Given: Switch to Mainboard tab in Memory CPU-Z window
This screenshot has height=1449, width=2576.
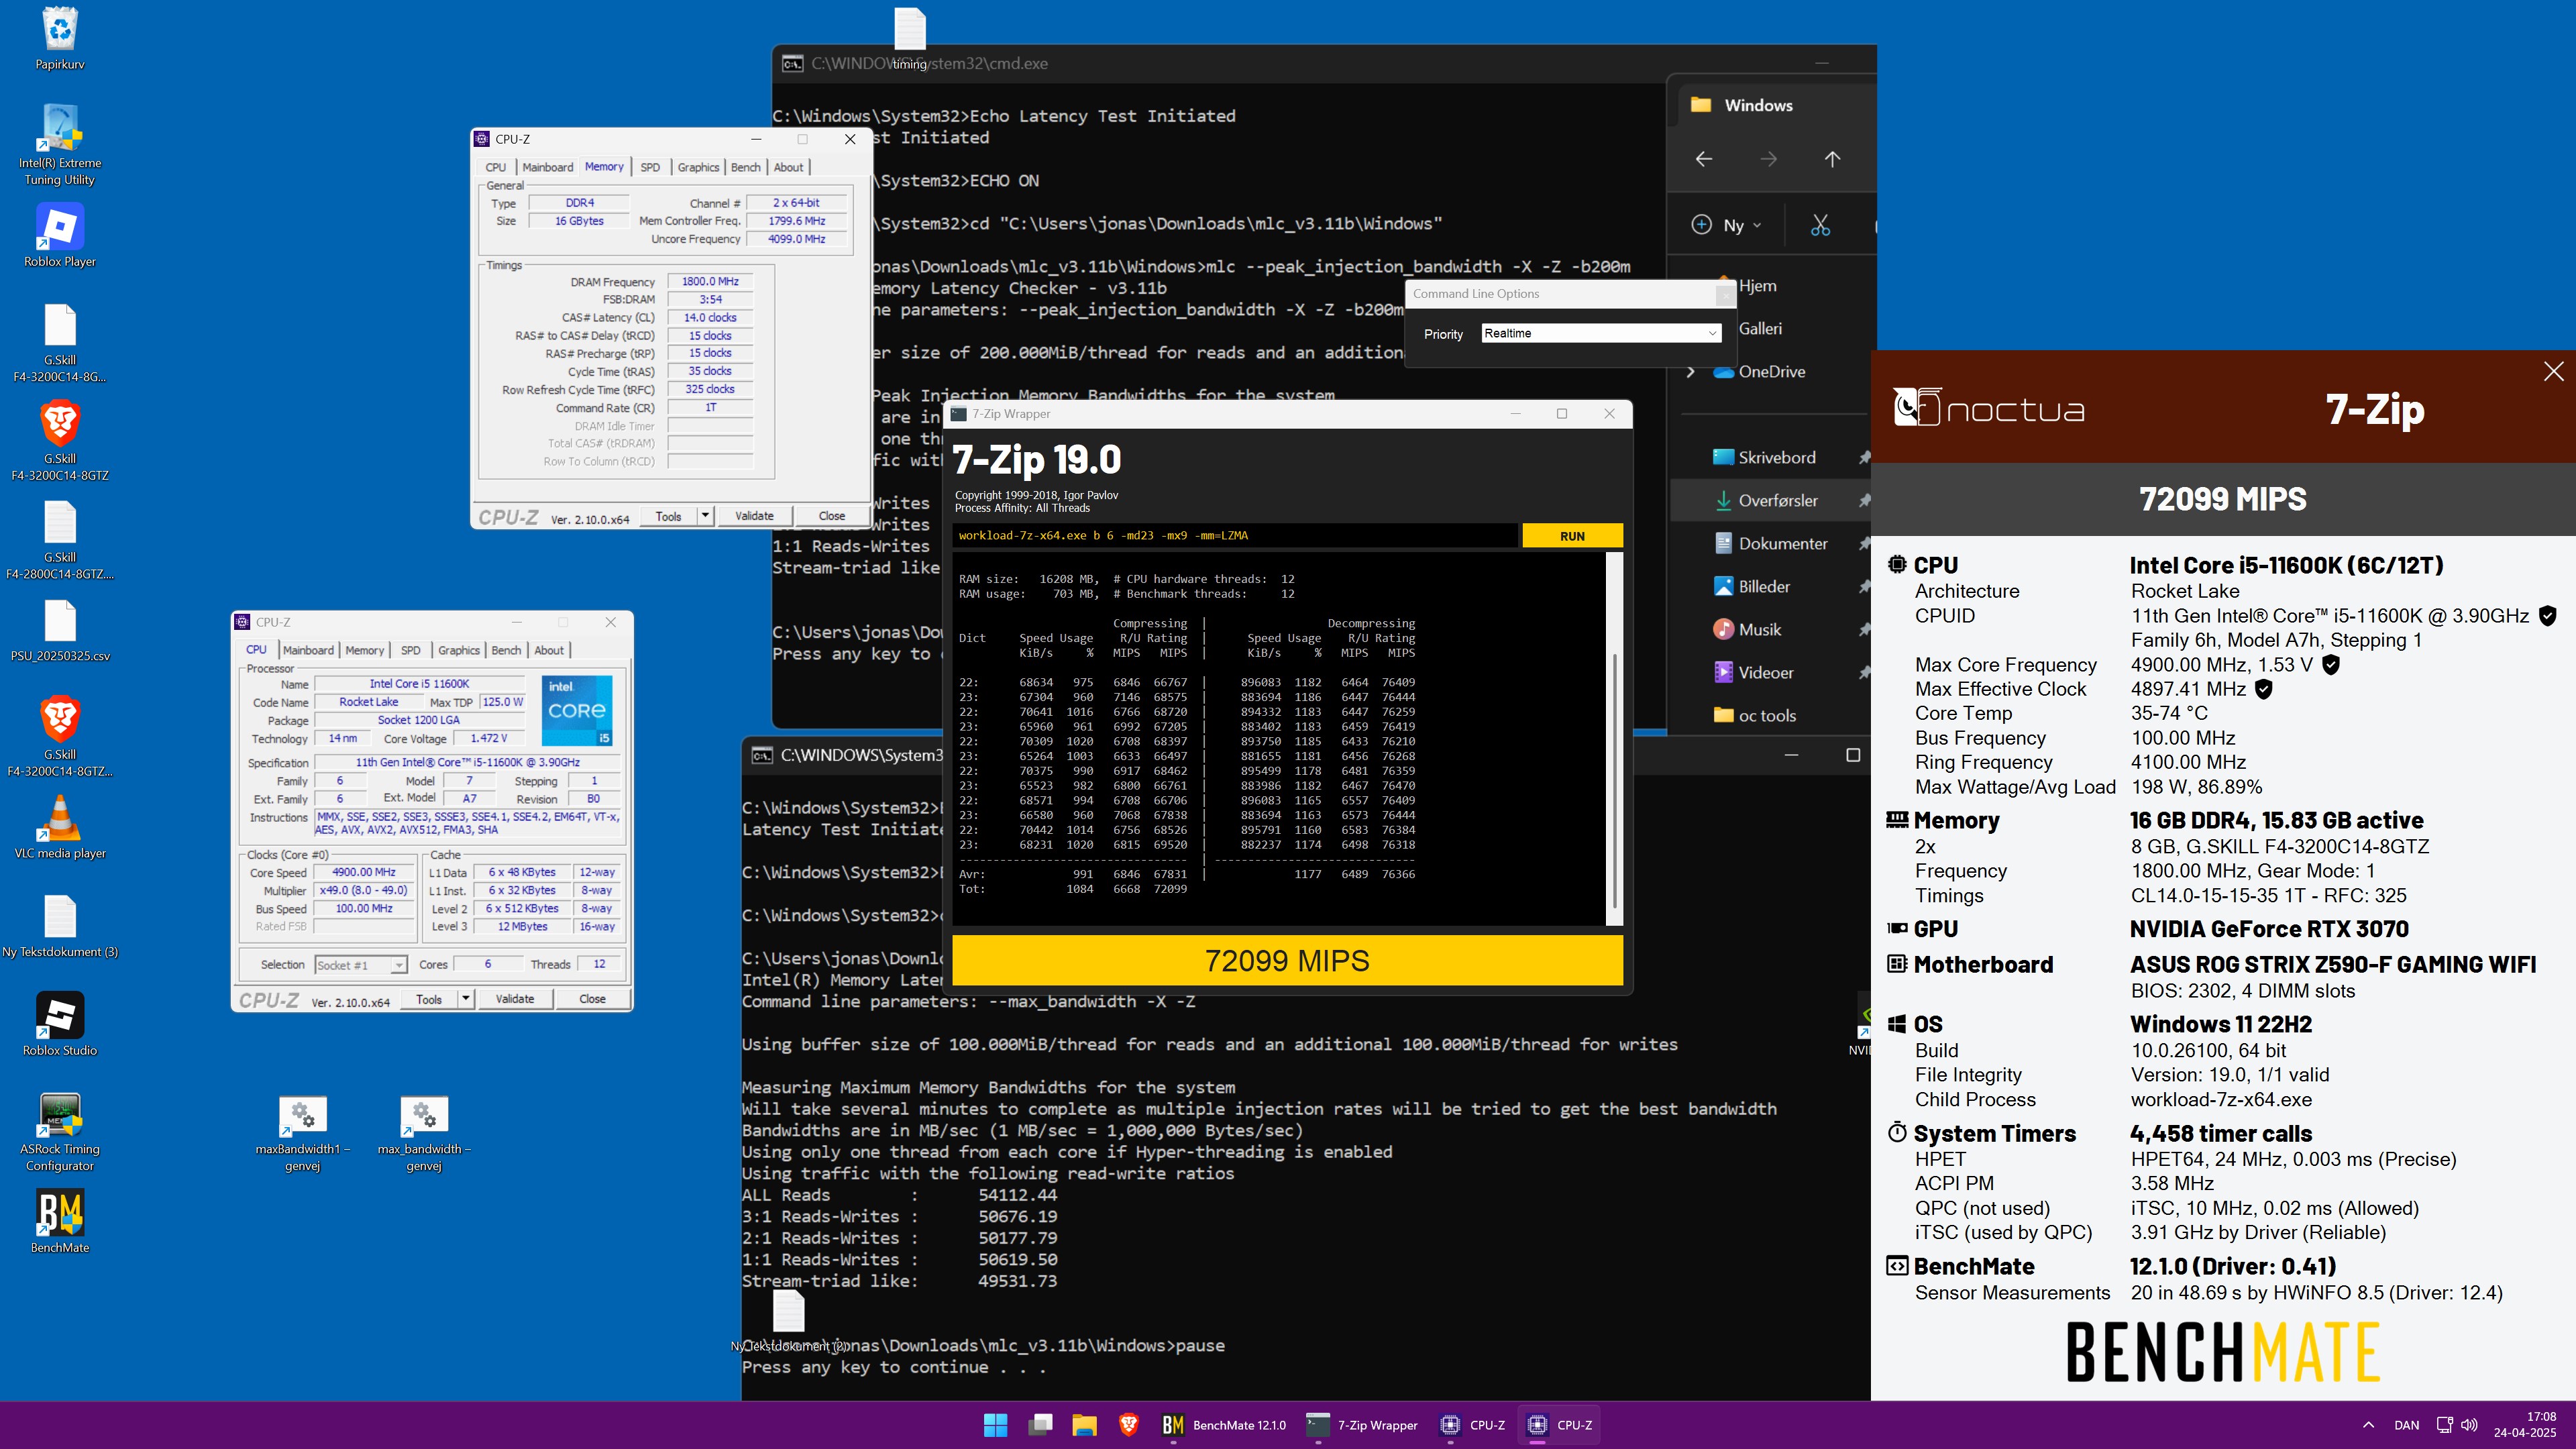Looking at the screenshot, I should coord(548,167).
